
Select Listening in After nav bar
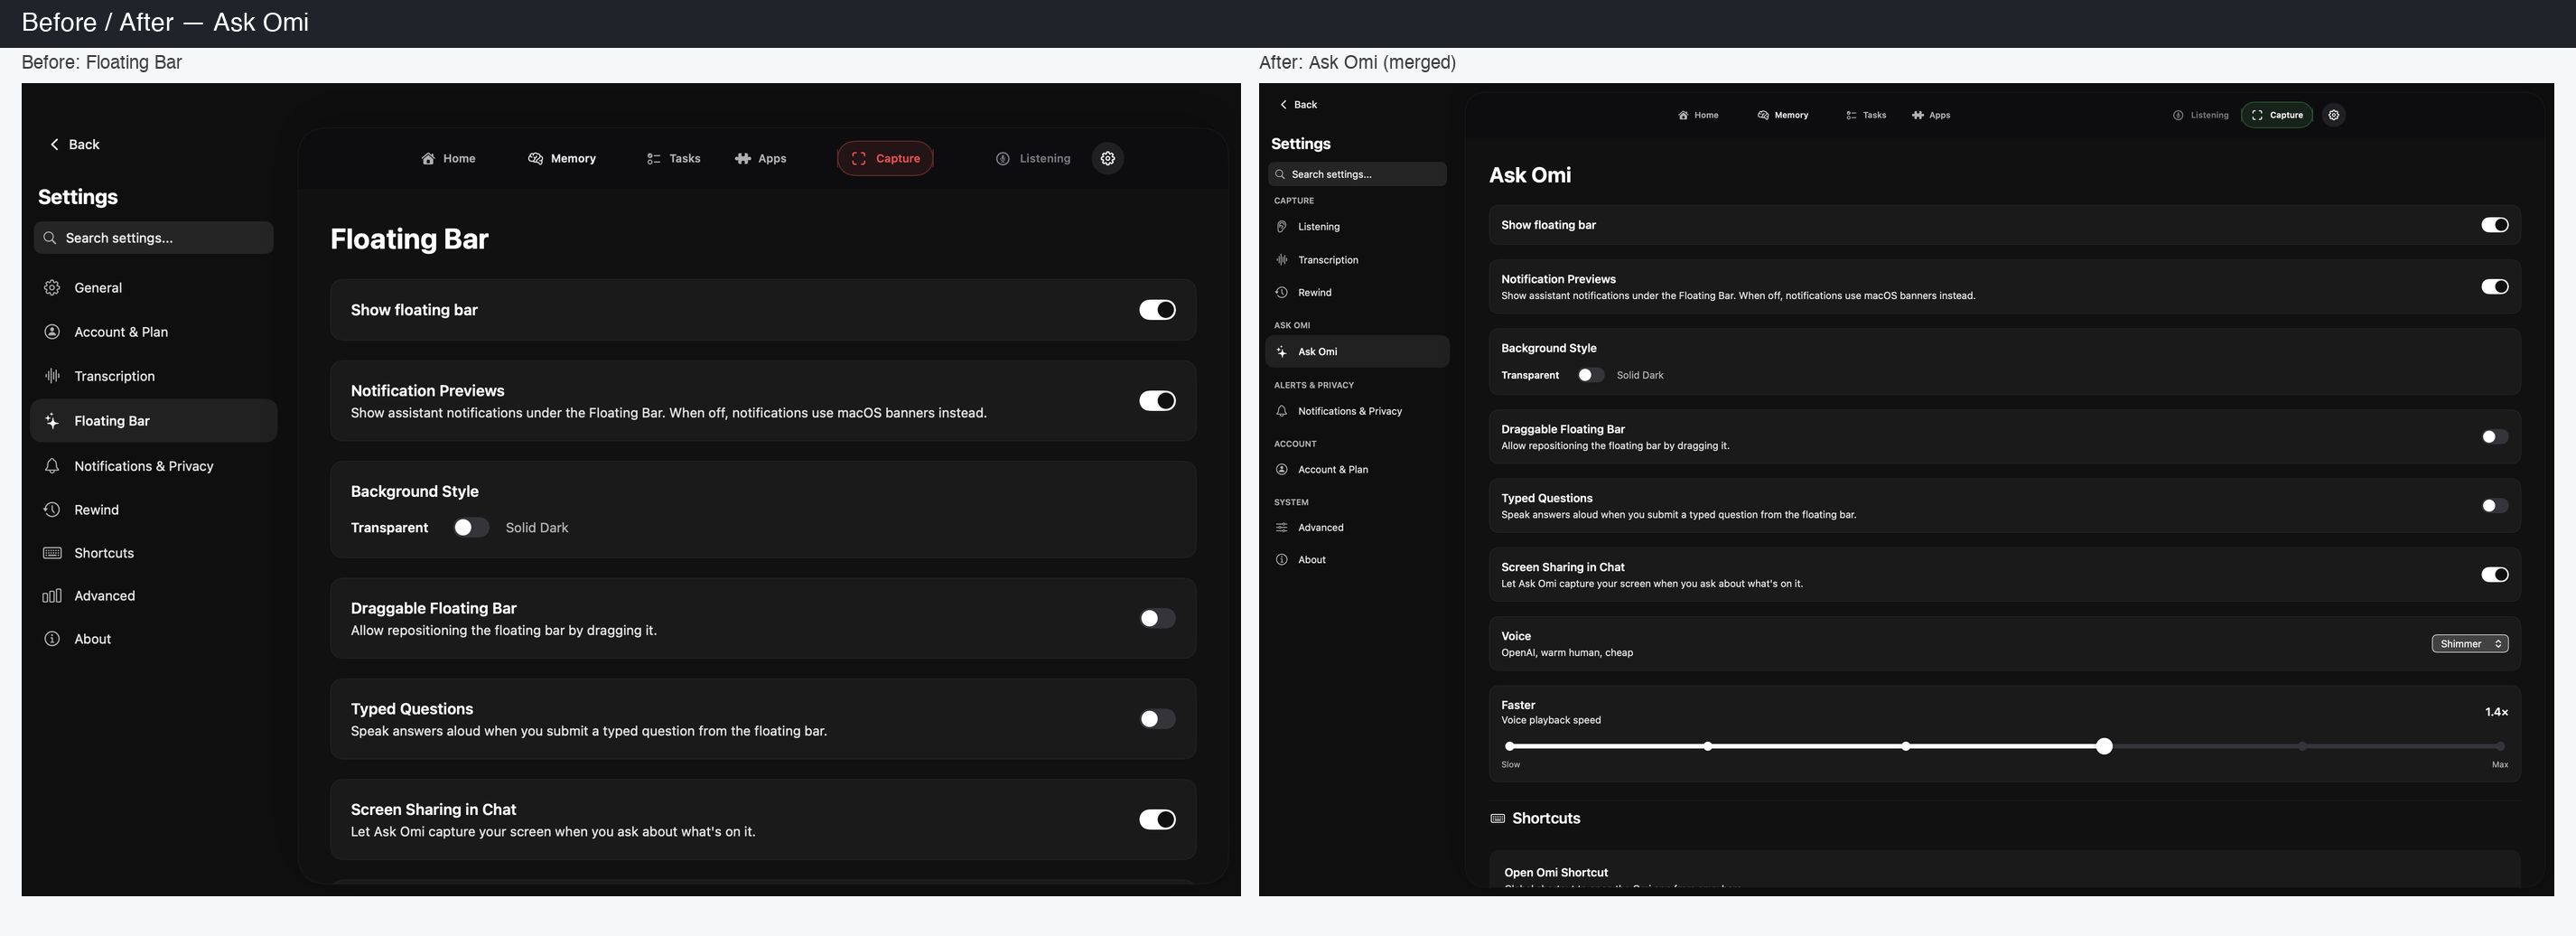(2200, 115)
